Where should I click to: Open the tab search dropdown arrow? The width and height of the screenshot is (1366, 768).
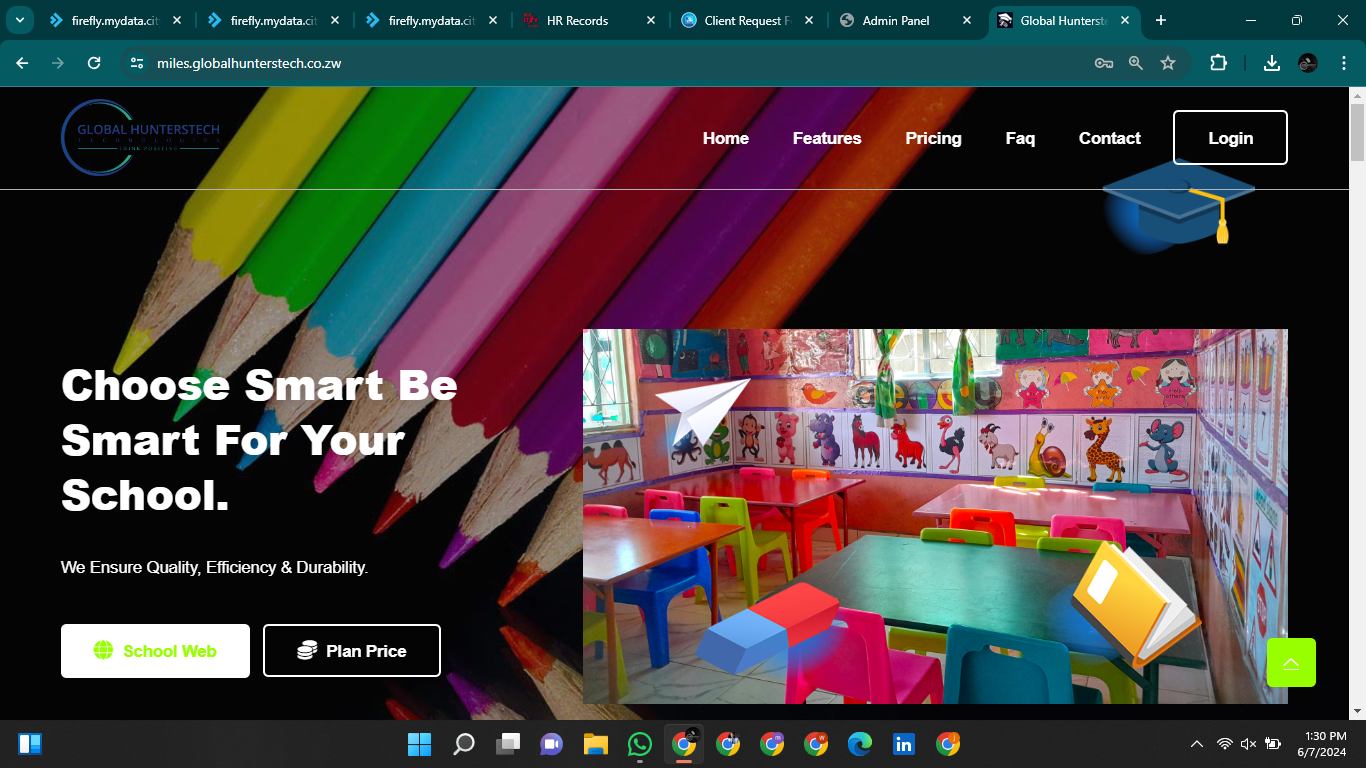point(19,20)
